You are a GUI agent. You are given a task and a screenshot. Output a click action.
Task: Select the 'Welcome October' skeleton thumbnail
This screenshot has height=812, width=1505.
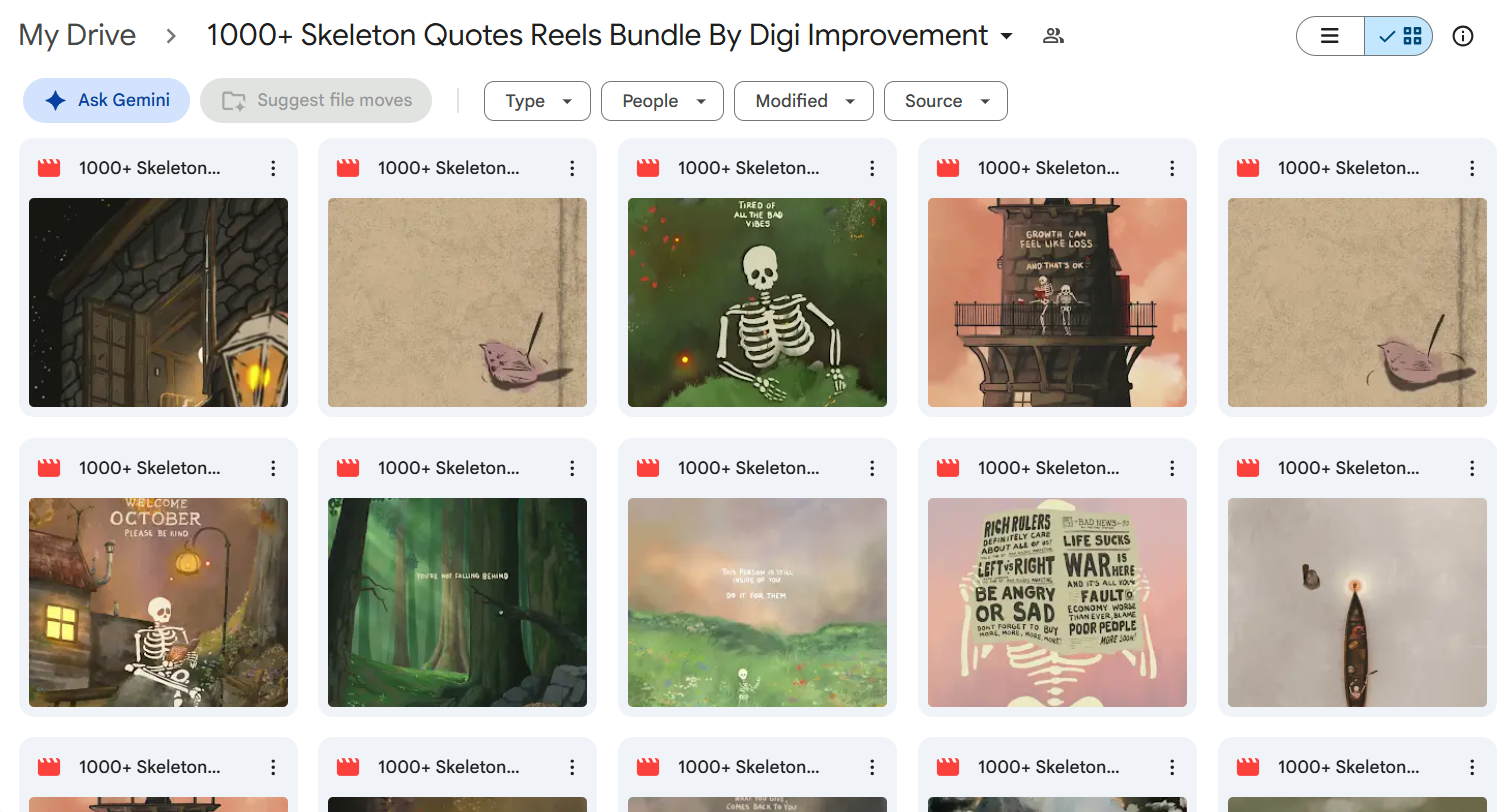click(x=158, y=602)
